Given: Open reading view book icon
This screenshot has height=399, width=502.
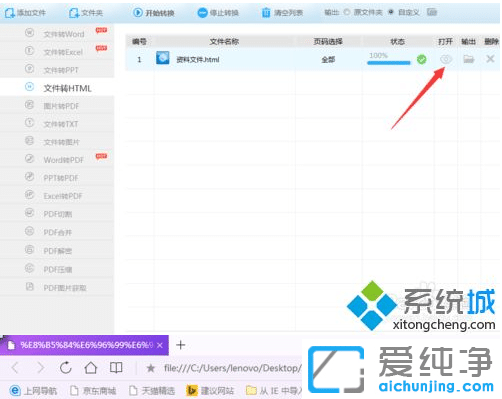Looking at the screenshot, I should click(116, 368).
